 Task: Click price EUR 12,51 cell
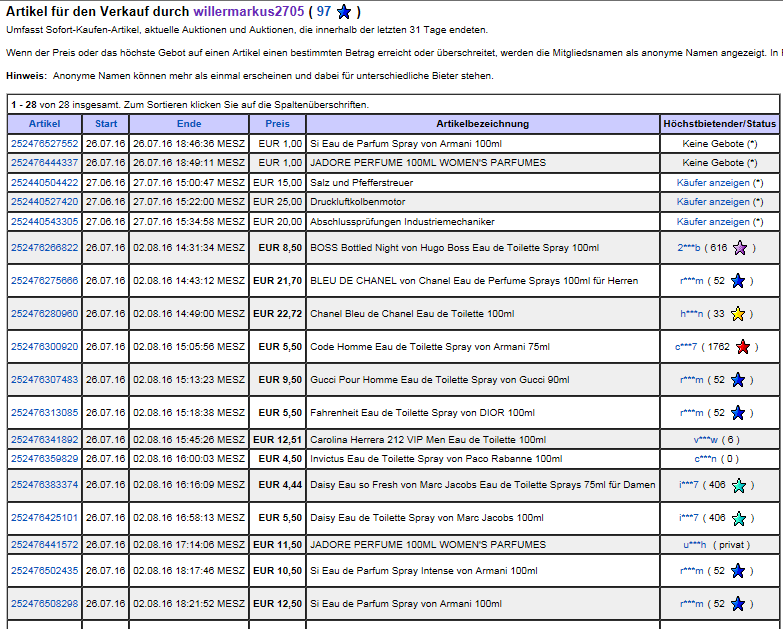[x=277, y=440]
